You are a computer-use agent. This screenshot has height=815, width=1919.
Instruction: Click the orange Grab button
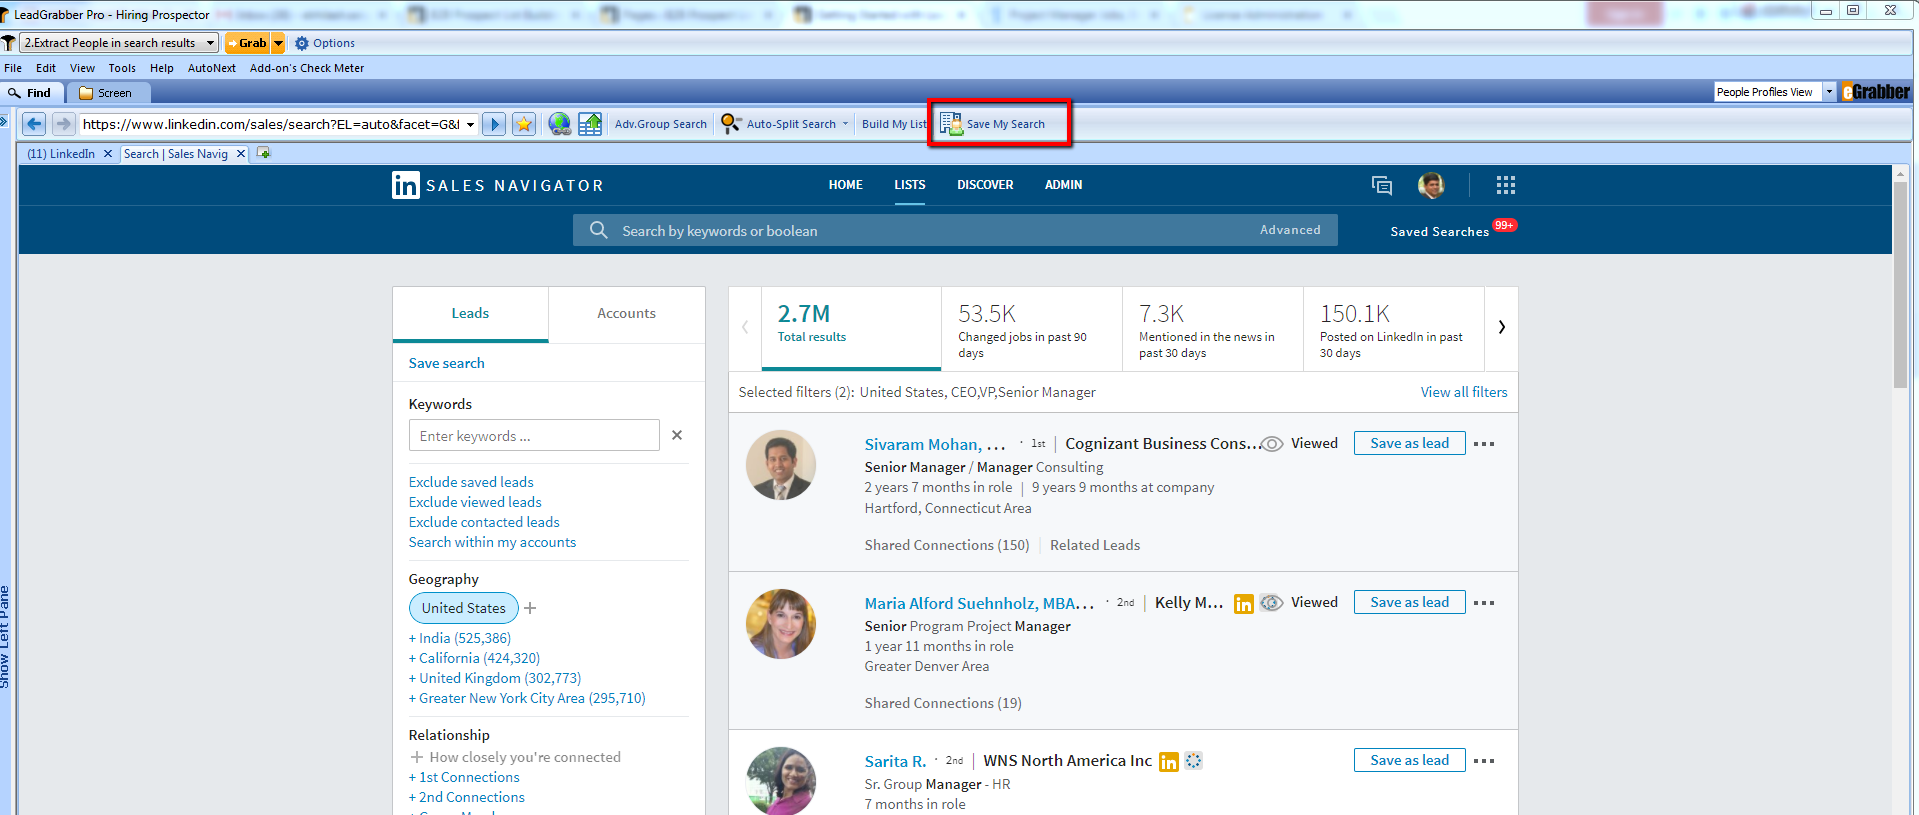tap(247, 43)
